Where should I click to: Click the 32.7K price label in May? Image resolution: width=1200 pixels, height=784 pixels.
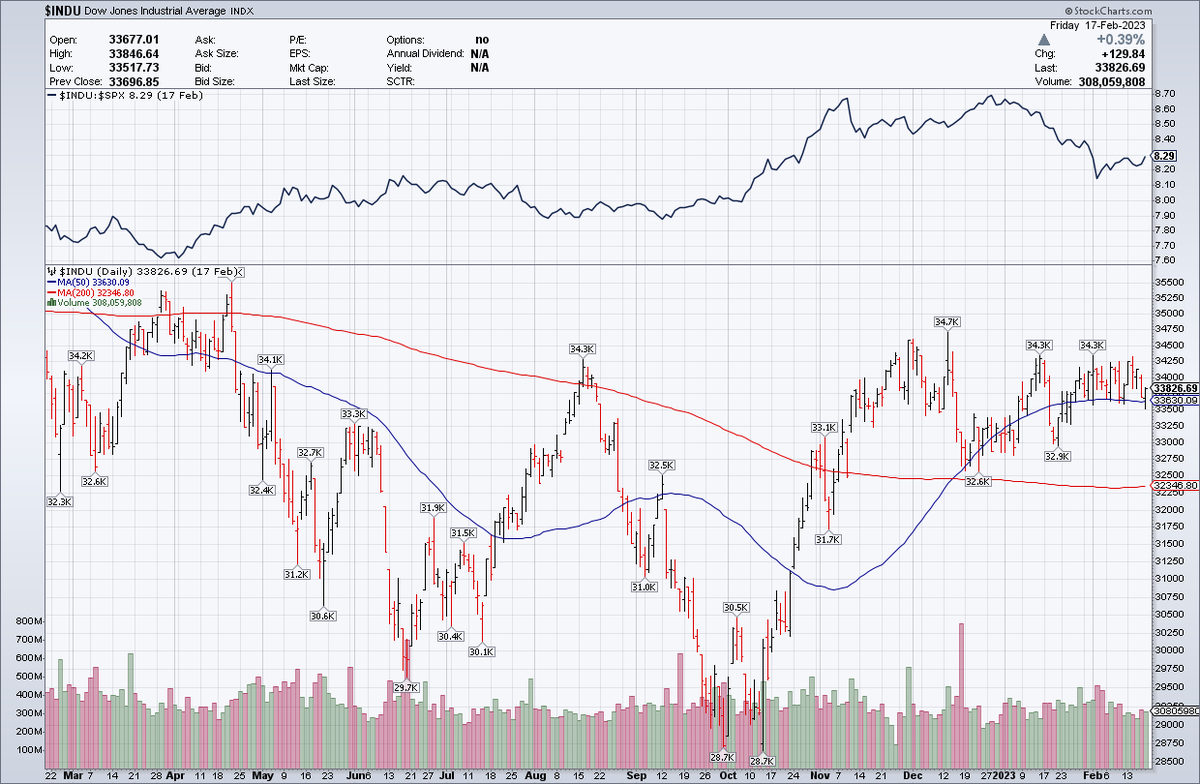point(312,452)
